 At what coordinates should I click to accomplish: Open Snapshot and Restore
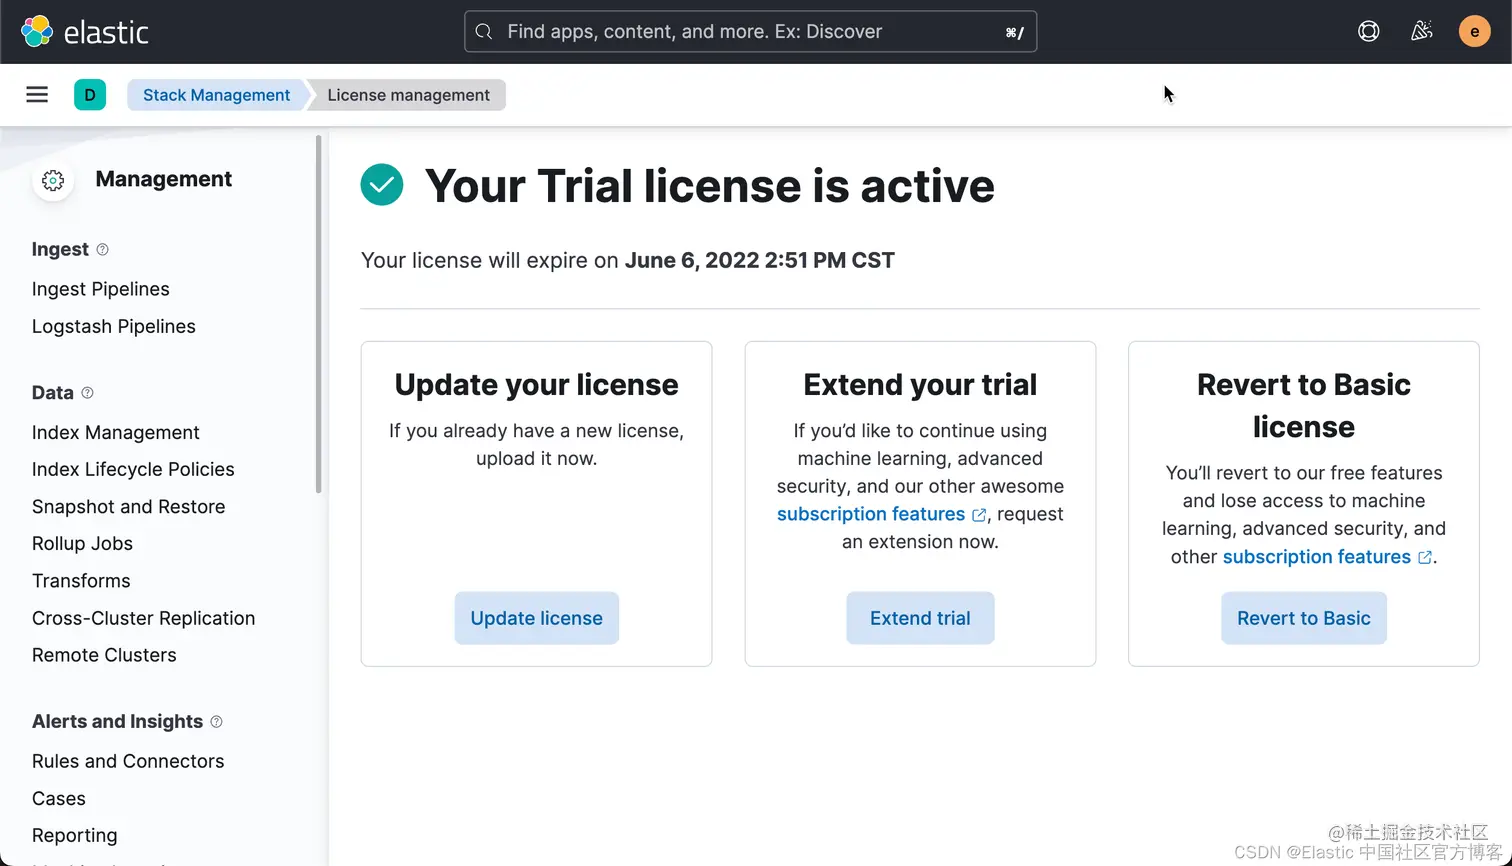pos(129,507)
